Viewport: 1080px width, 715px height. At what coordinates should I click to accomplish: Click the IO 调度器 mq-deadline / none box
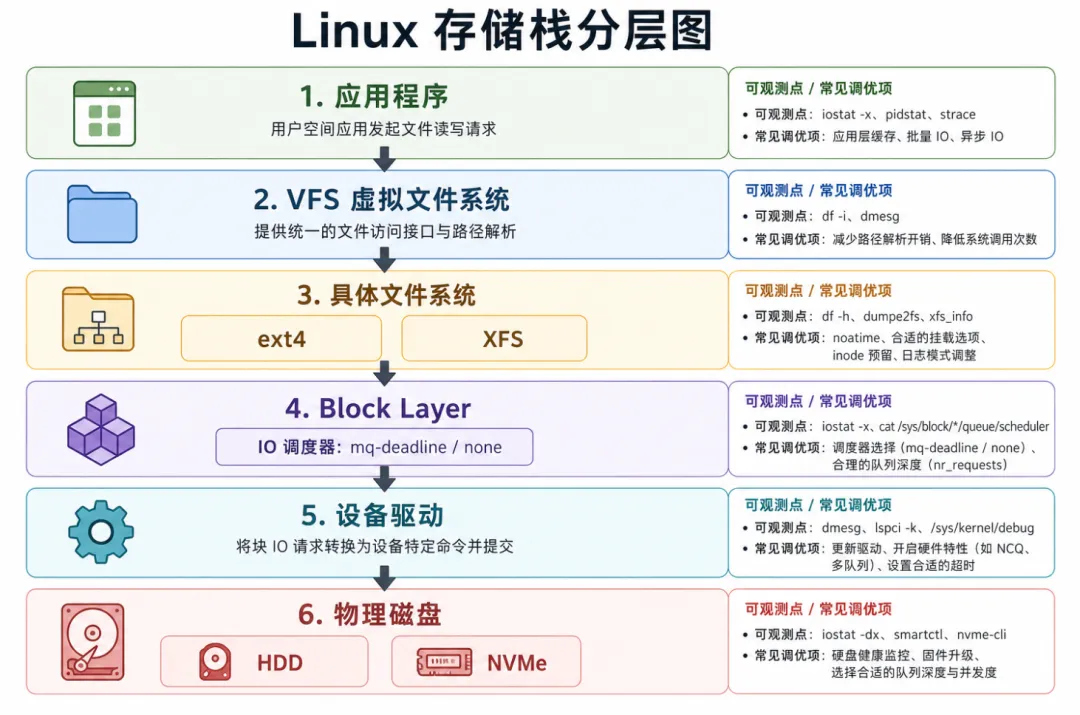pos(374,447)
